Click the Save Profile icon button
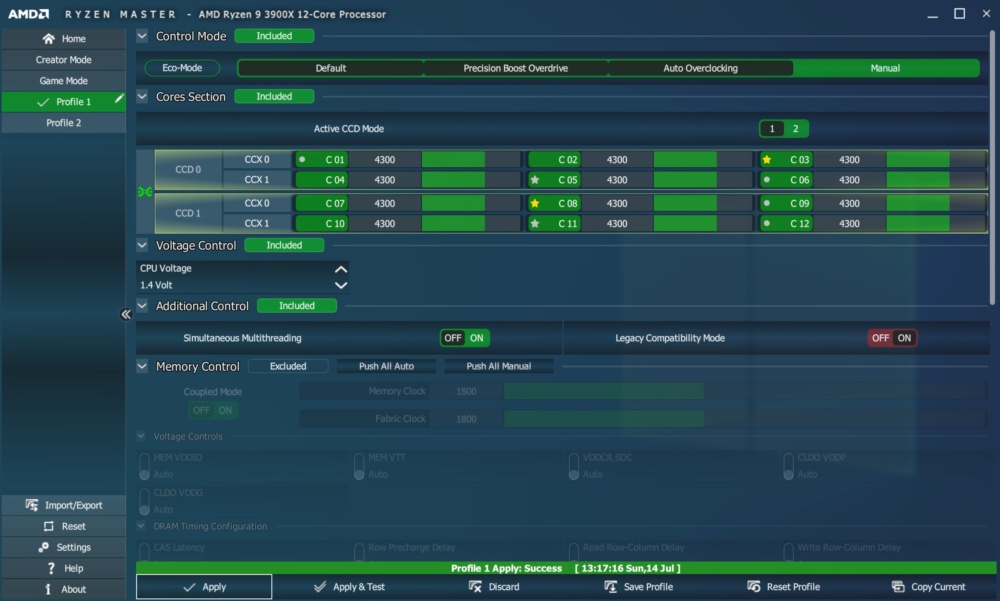Image resolution: width=1000 pixels, height=601 pixels. point(610,586)
